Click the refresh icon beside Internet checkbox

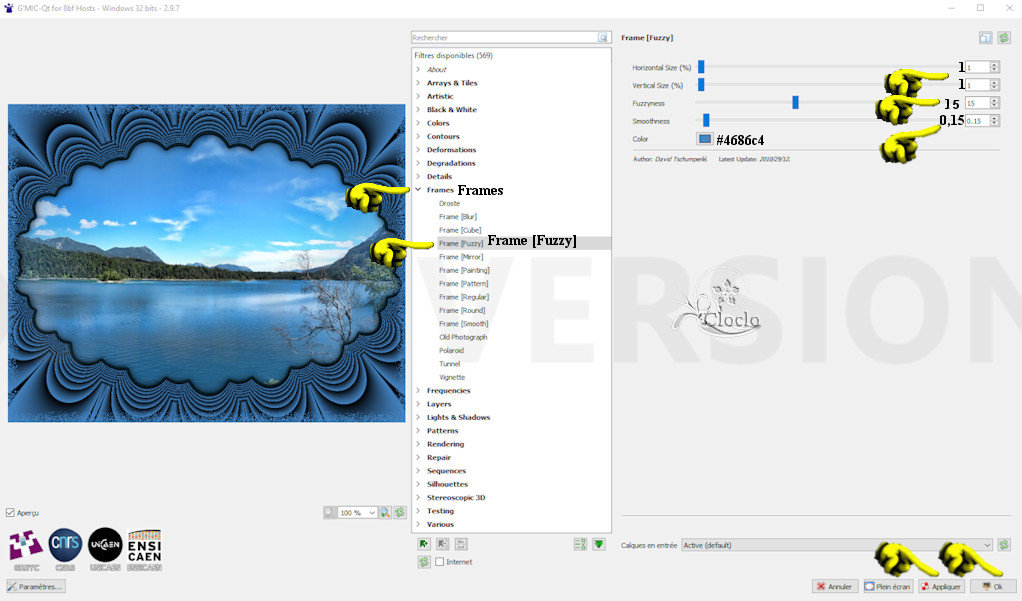point(425,562)
